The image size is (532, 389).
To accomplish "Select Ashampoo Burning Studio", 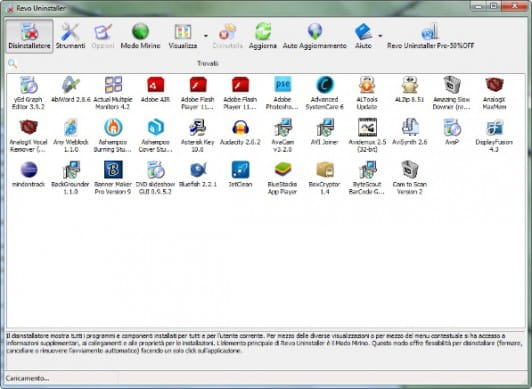I will tap(113, 136).
